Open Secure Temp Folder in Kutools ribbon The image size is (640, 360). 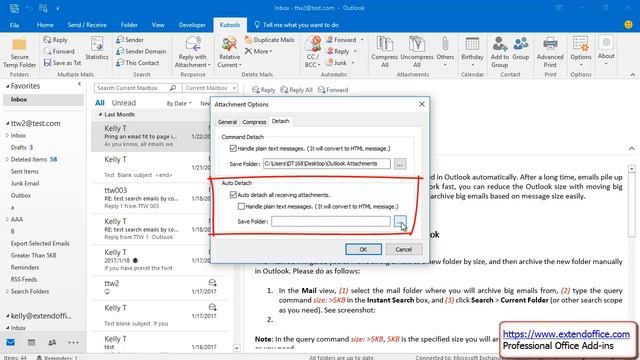[19, 53]
